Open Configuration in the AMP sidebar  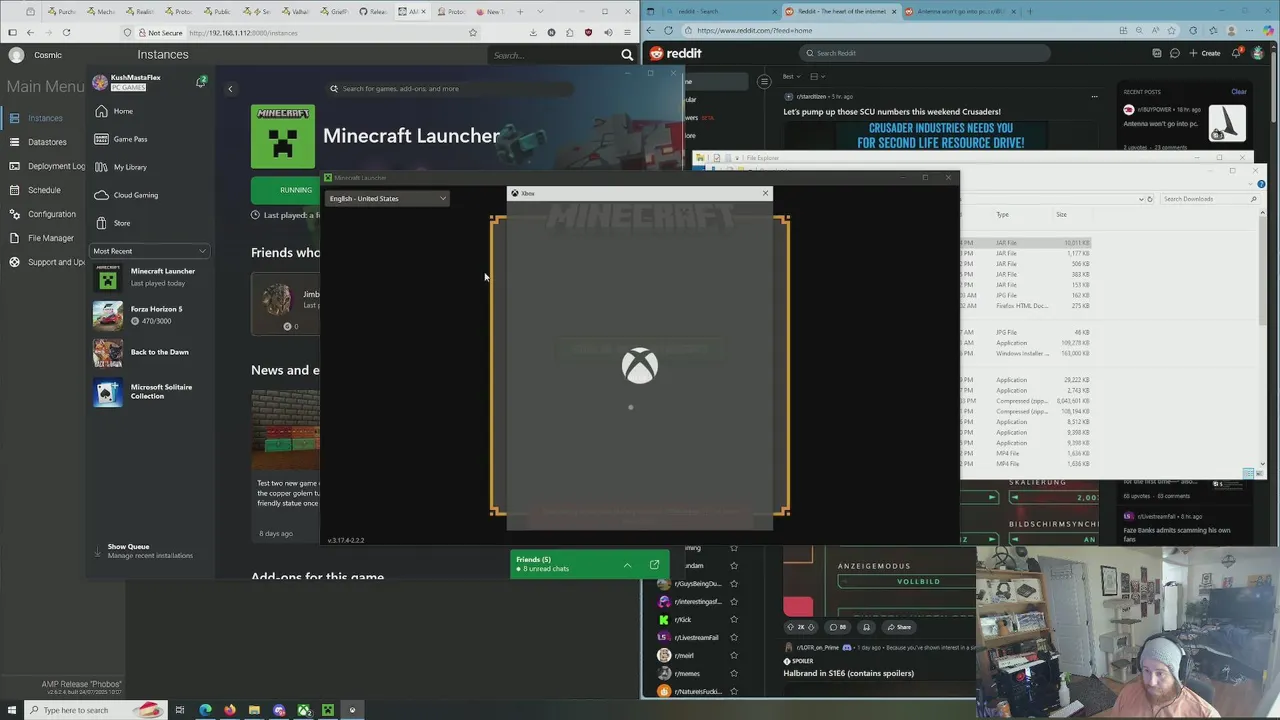coord(45,214)
